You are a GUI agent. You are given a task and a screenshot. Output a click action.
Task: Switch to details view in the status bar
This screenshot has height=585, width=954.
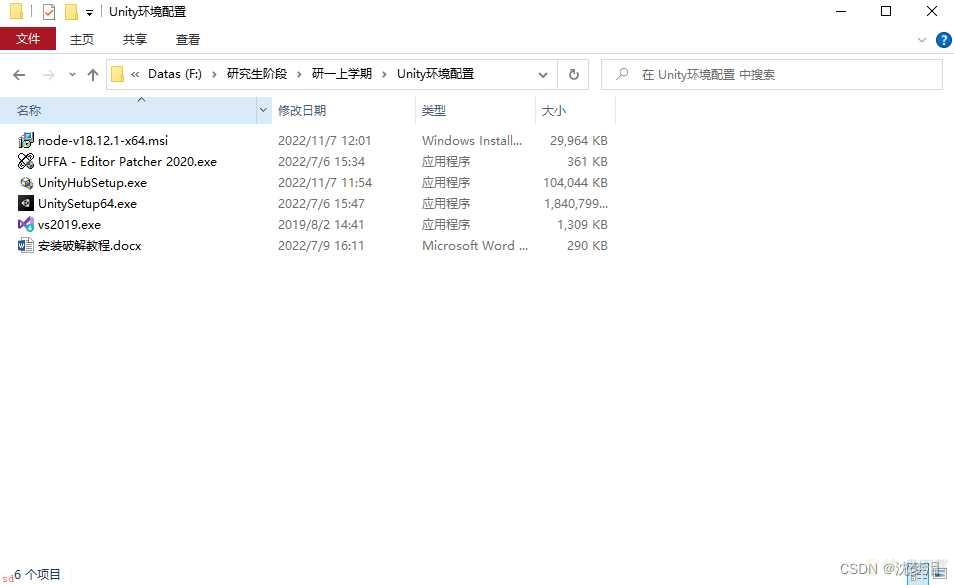pyautogui.click(x=919, y=573)
